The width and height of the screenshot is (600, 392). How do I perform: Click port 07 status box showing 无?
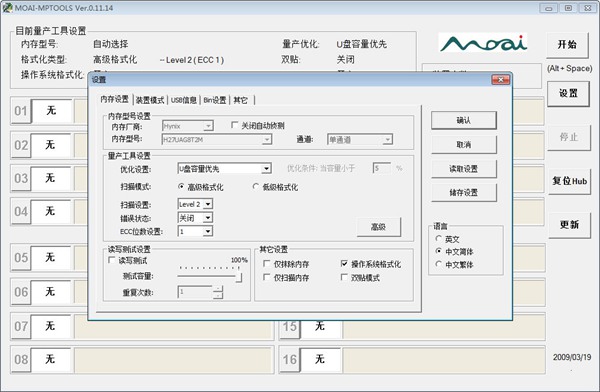(x=51, y=327)
